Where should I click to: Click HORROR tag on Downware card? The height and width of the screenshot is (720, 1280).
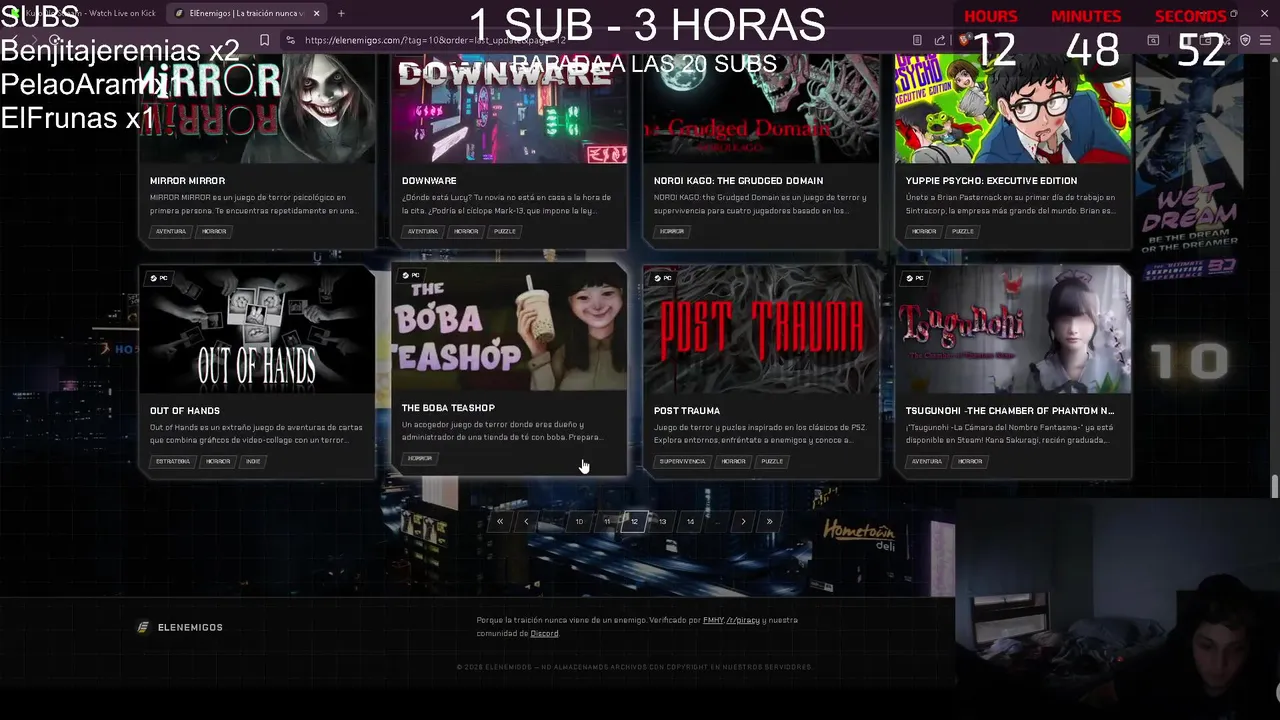(x=466, y=231)
